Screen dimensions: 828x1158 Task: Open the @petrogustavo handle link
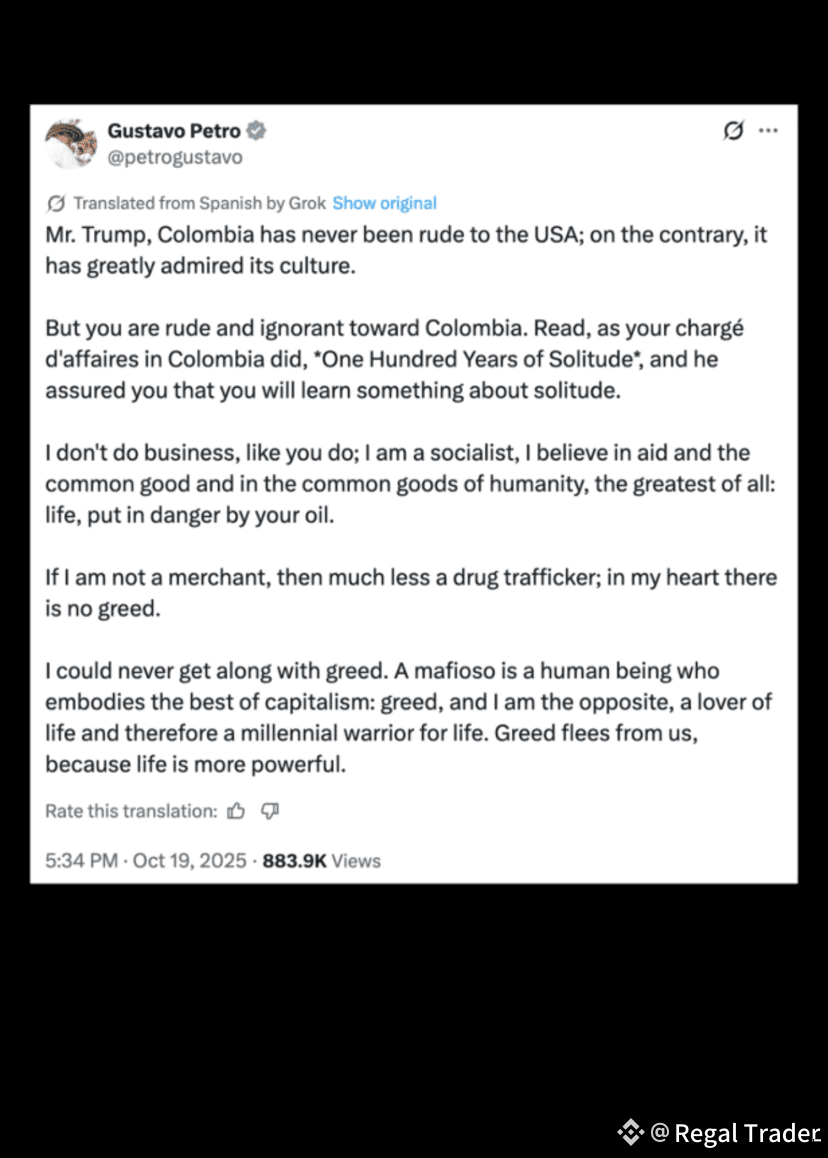tap(175, 157)
